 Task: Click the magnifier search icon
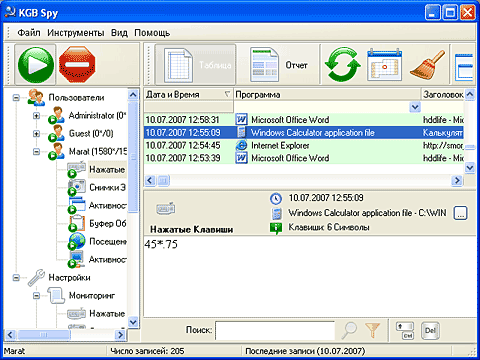(350, 330)
